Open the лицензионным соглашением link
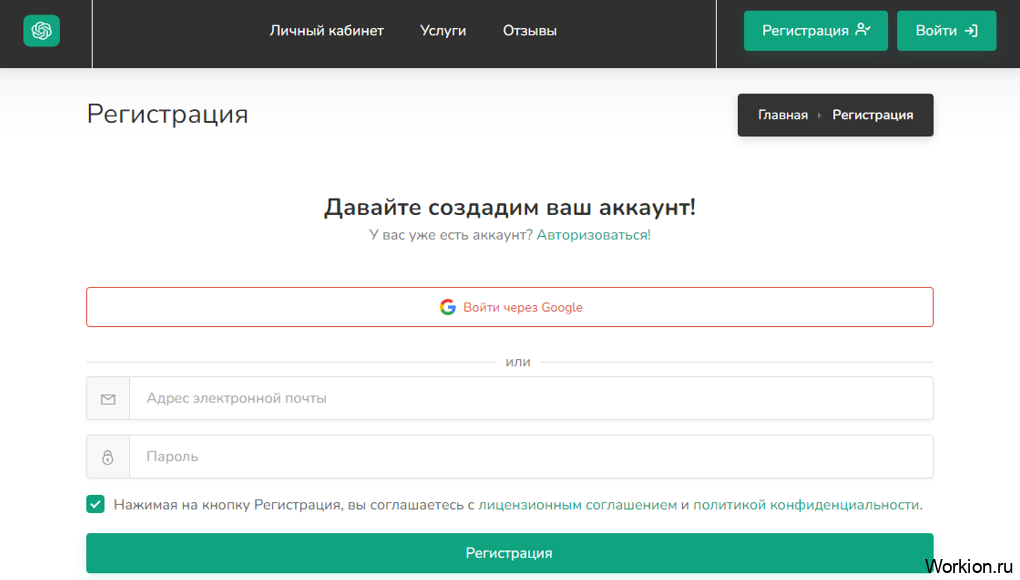The width and height of the screenshot is (1020, 580). [578, 505]
